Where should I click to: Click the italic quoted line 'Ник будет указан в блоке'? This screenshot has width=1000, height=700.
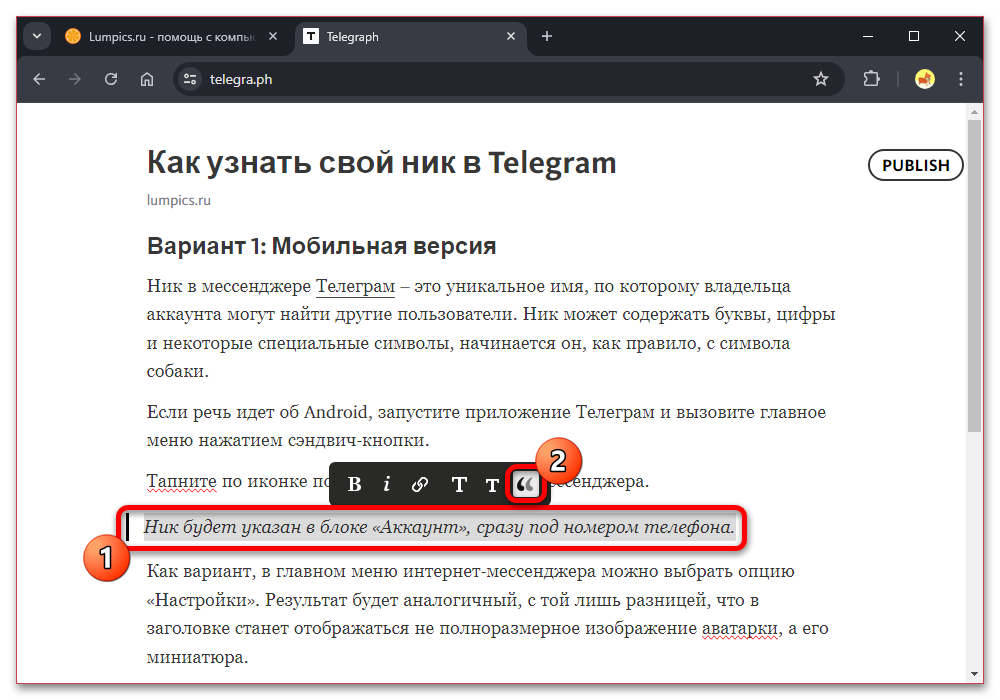click(439, 527)
